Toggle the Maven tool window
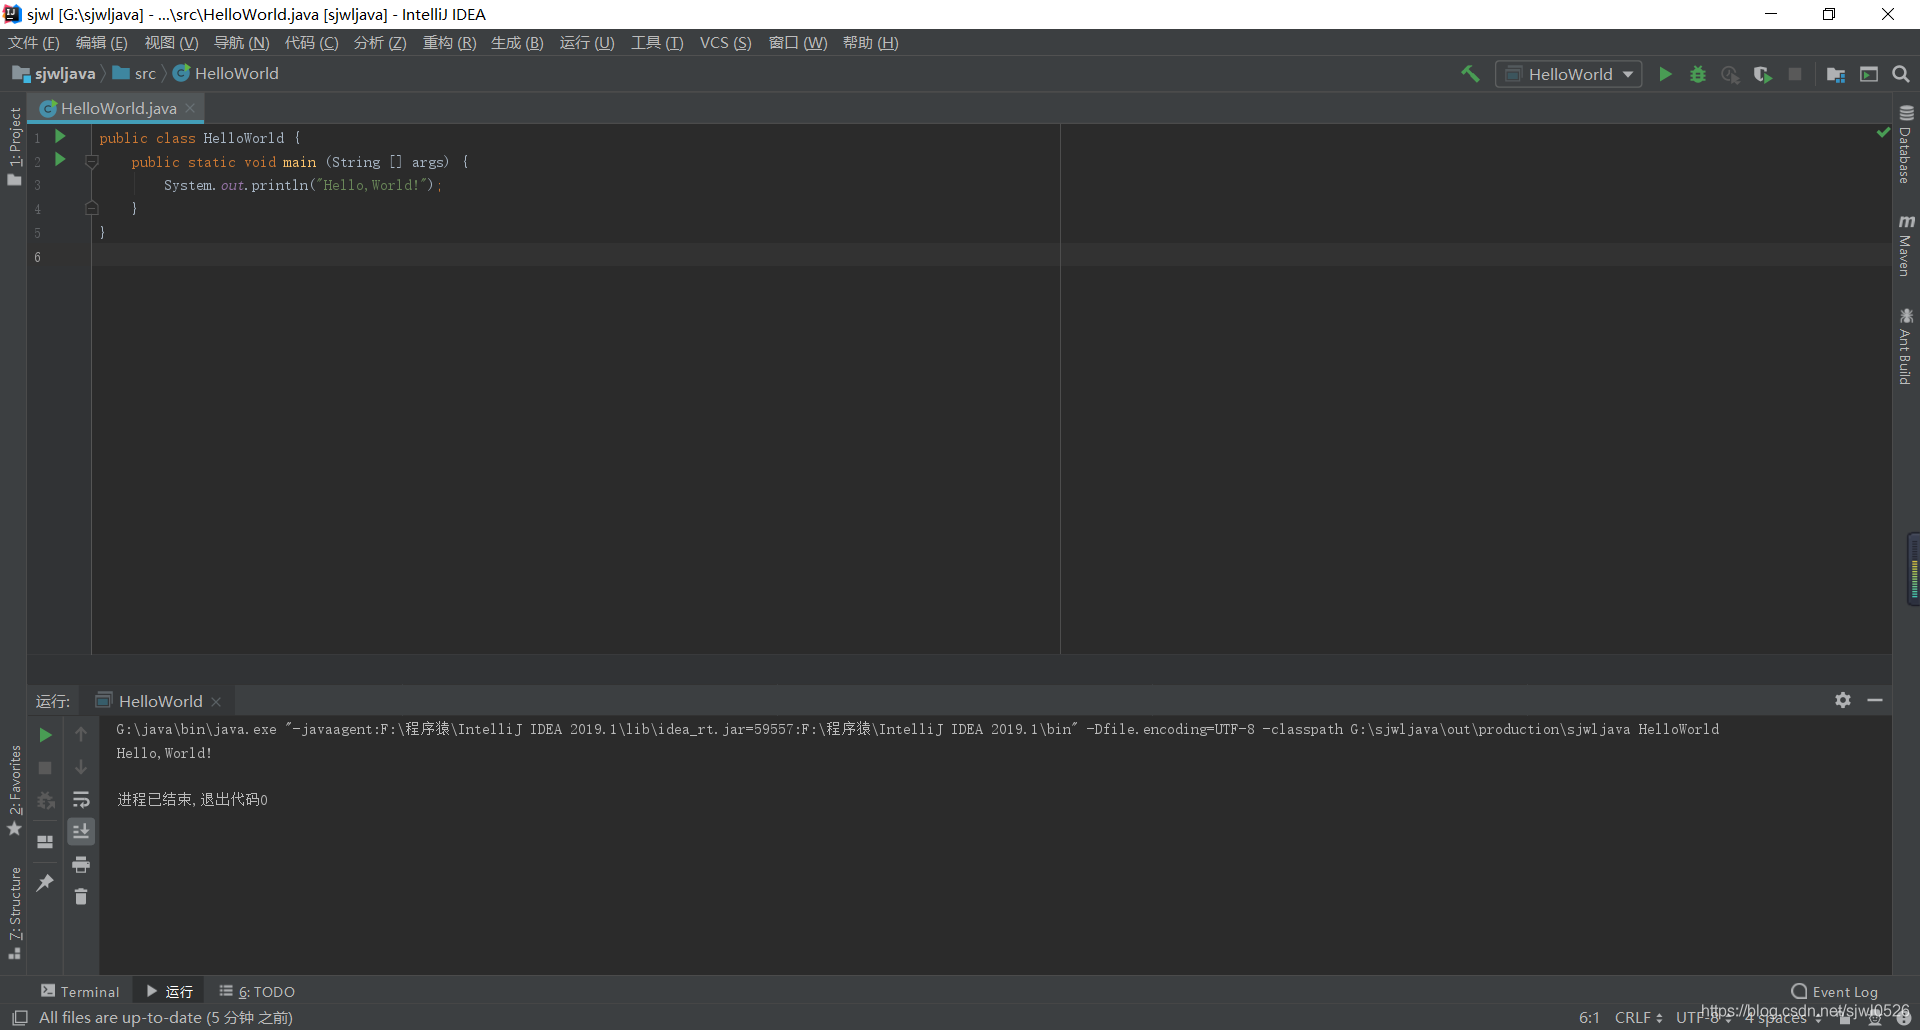The image size is (1920, 1030). (x=1906, y=245)
